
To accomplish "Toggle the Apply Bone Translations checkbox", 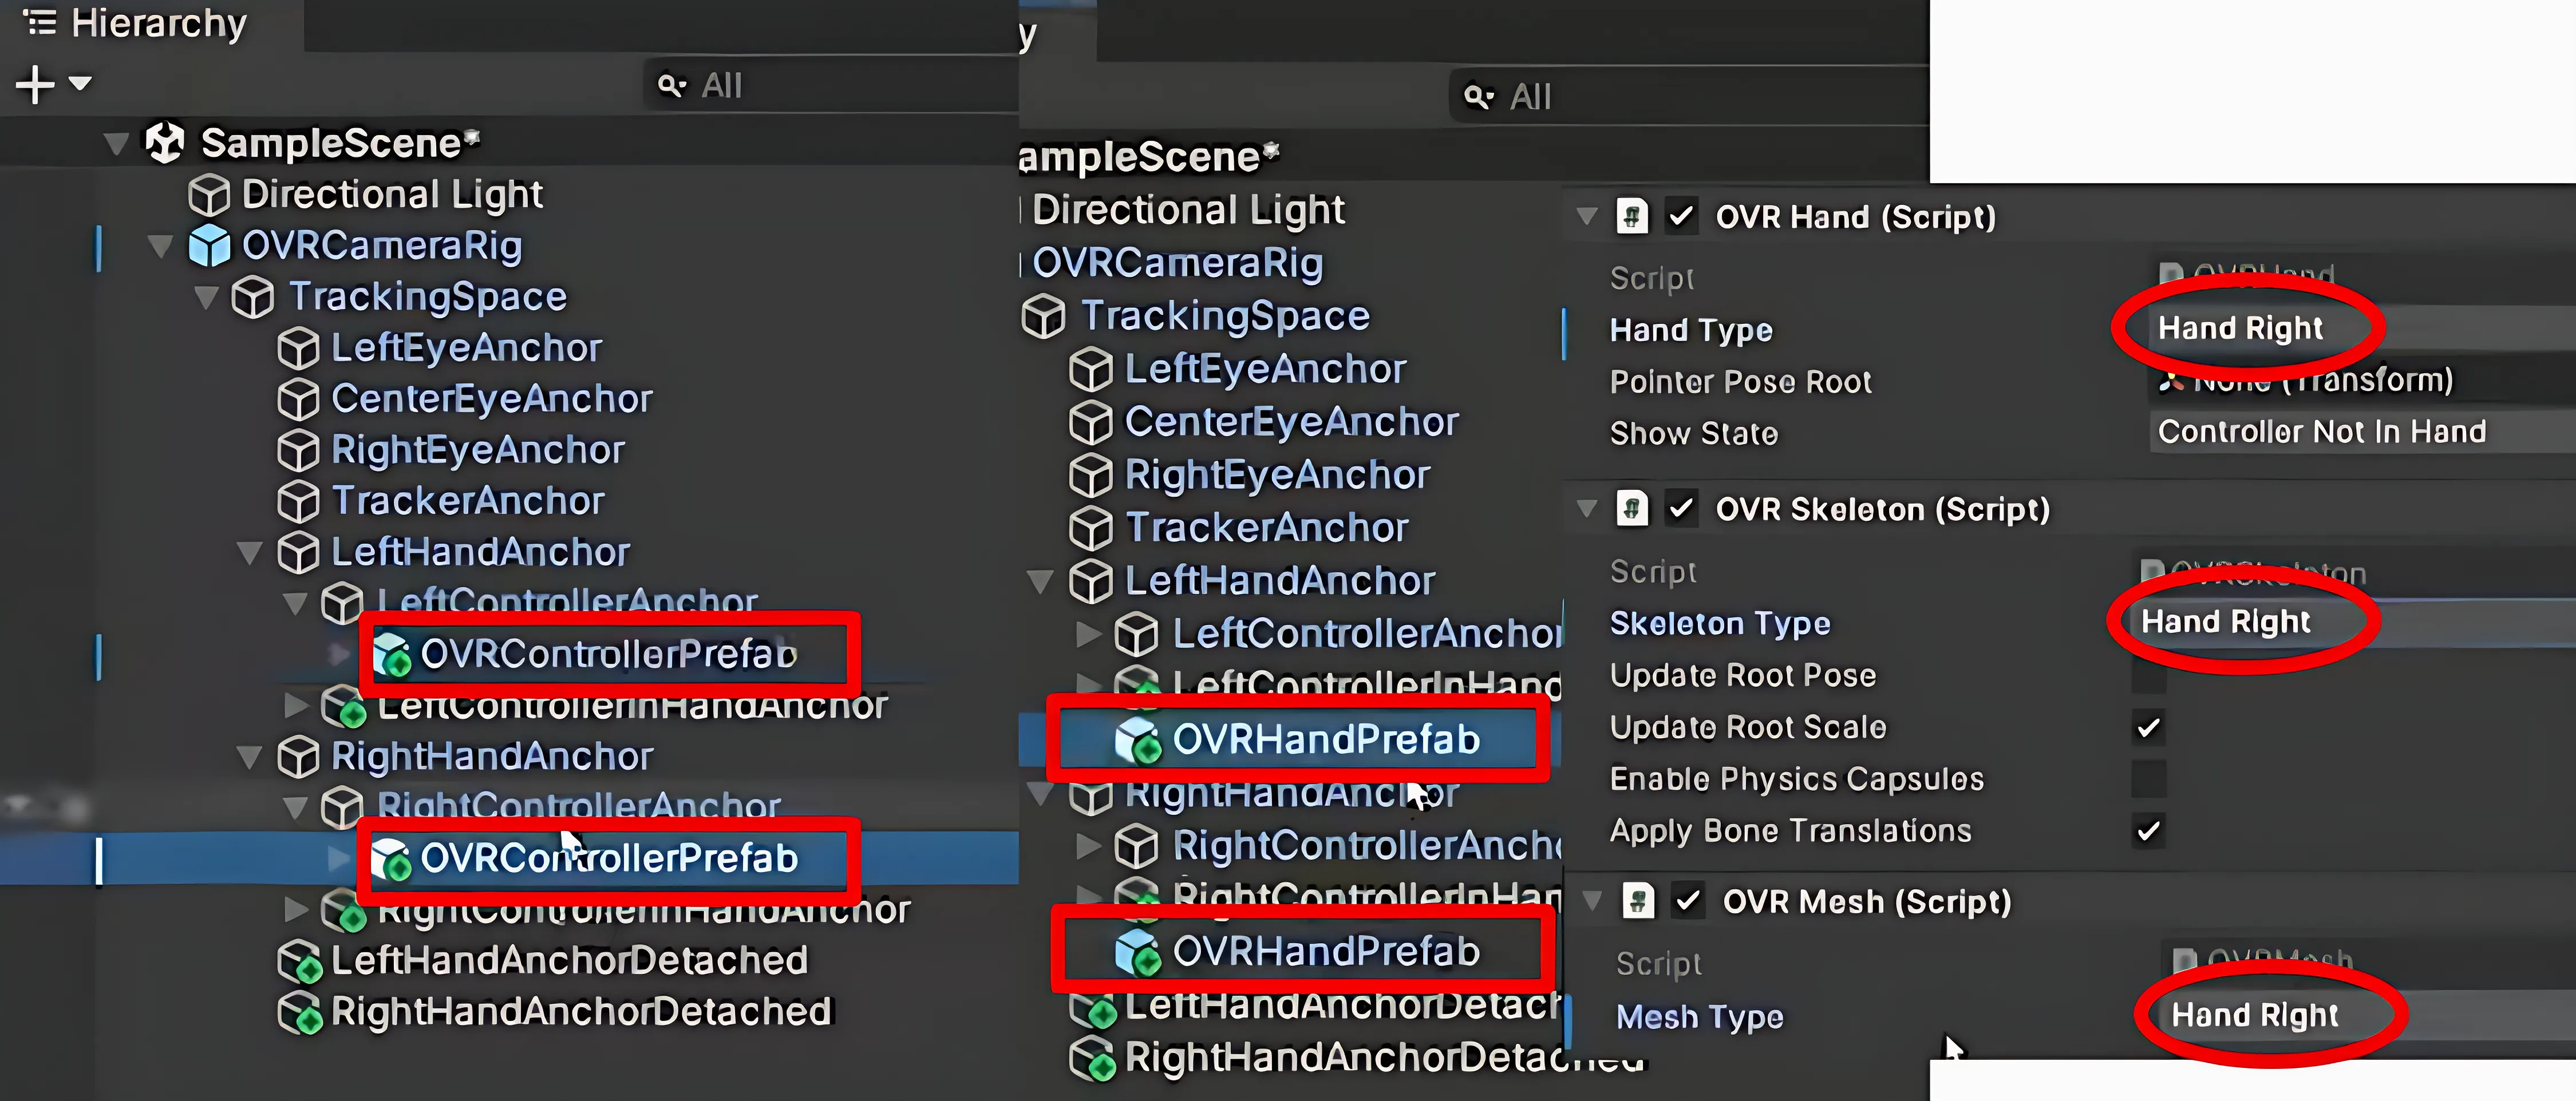I will (x=2148, y=831).
